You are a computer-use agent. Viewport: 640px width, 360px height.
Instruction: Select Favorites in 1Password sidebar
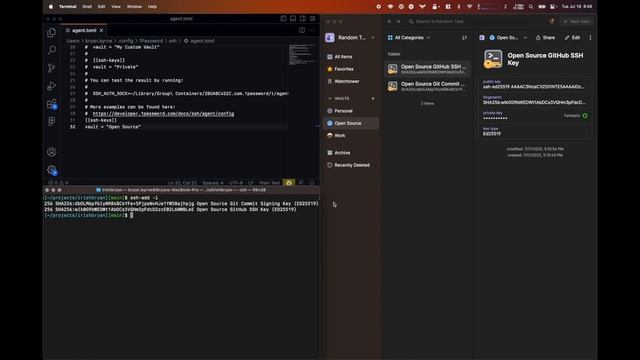[351, 69]
